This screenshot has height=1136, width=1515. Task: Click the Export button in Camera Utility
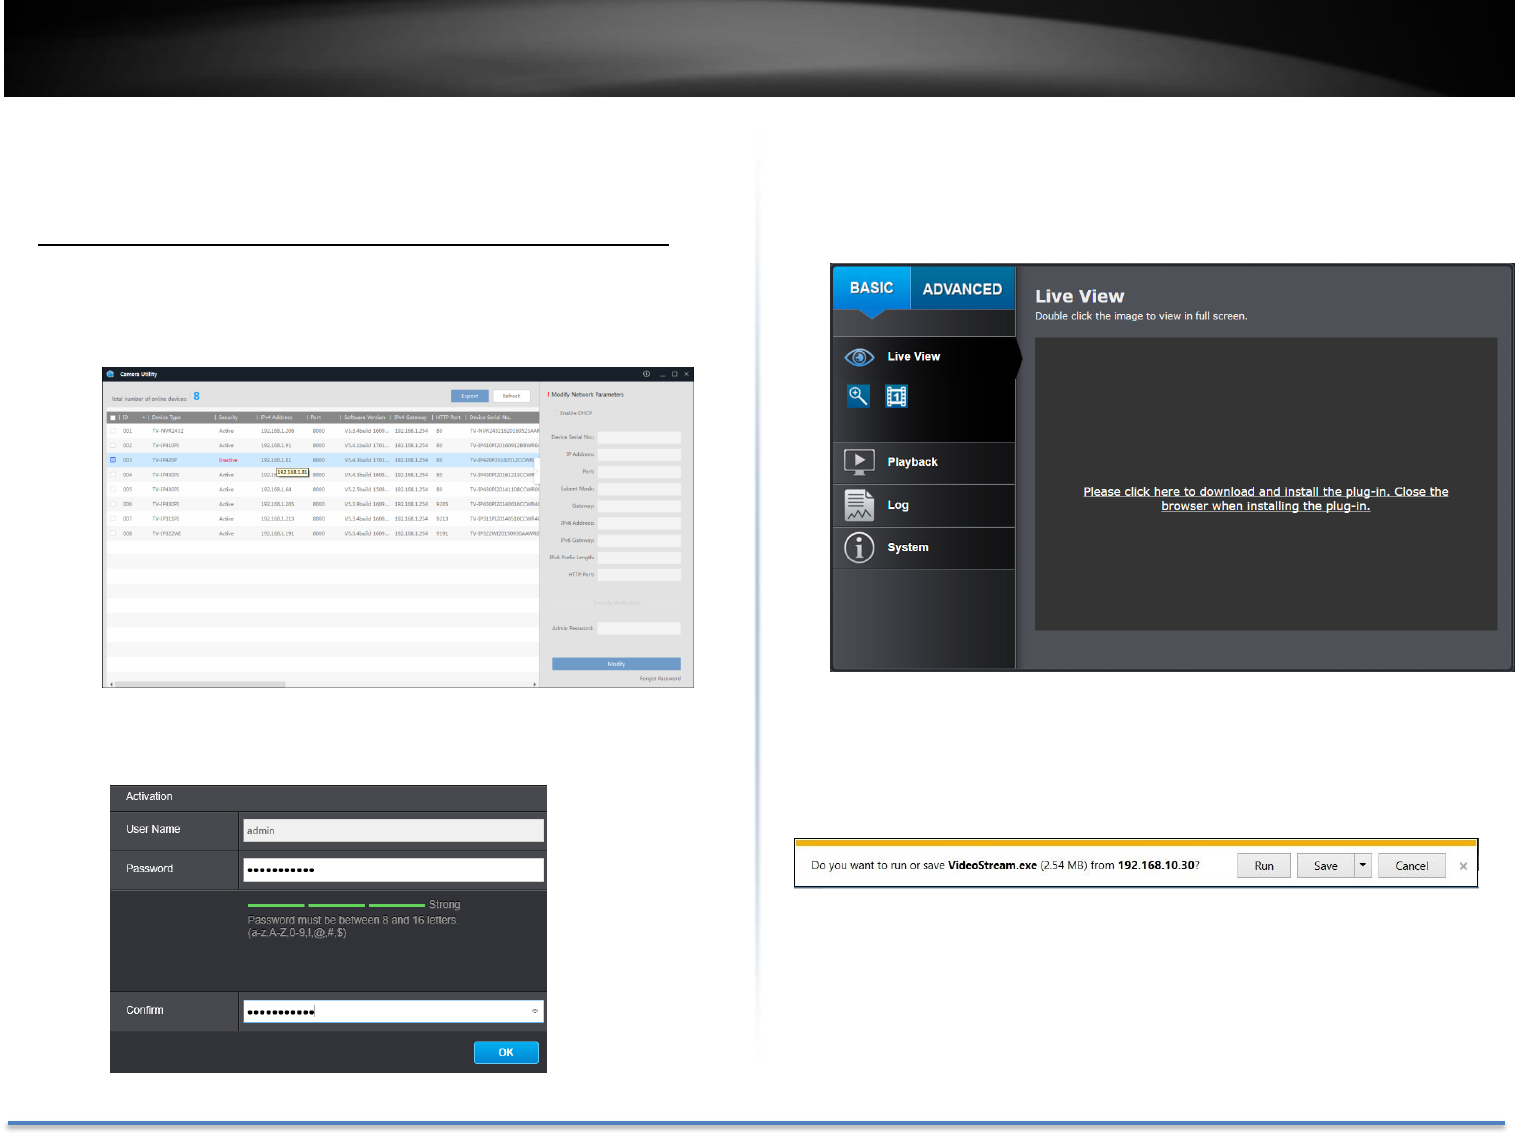click(470, 396)
